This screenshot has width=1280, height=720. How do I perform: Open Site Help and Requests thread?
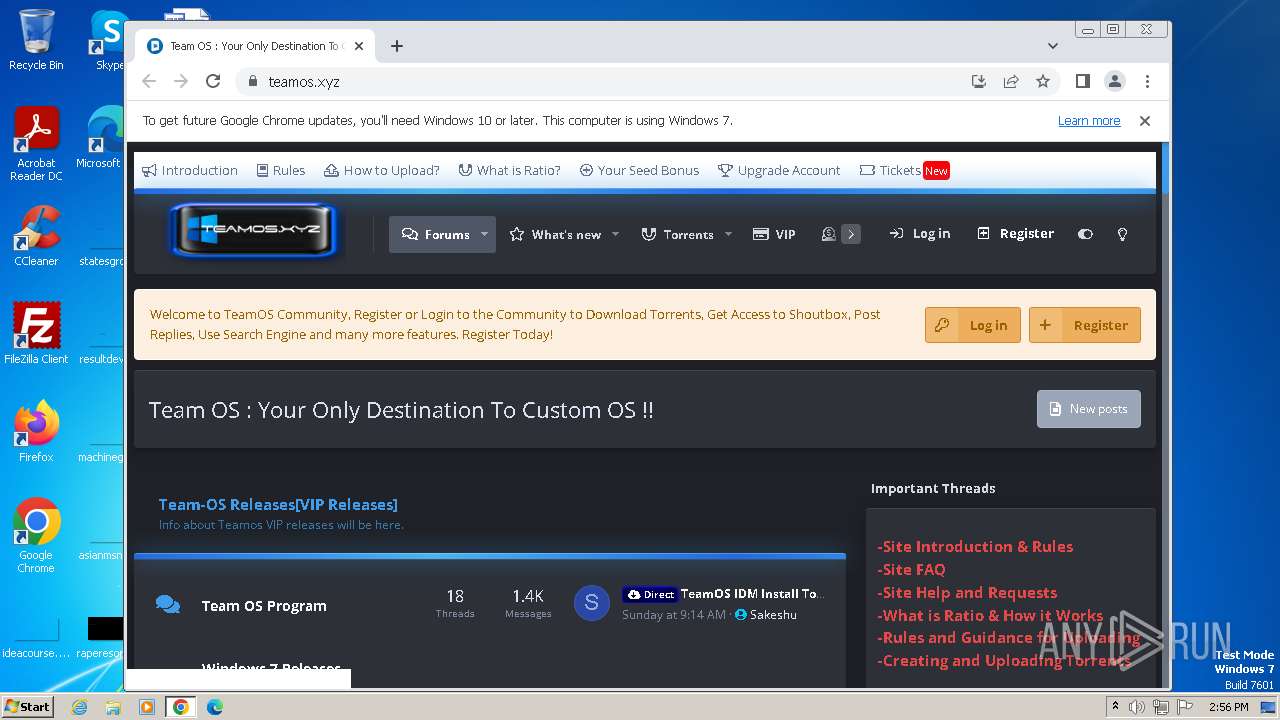(967, 593)
